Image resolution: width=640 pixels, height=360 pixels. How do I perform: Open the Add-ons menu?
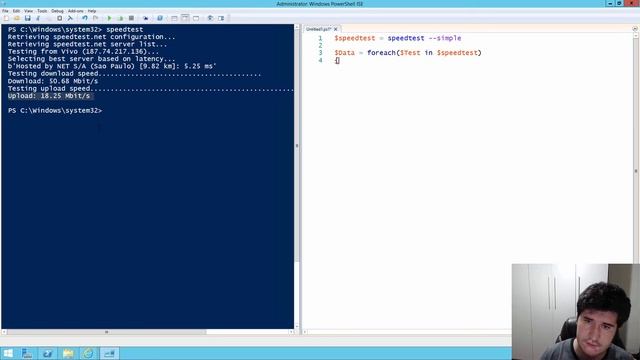pyautogui.click(x=76, y=11)
